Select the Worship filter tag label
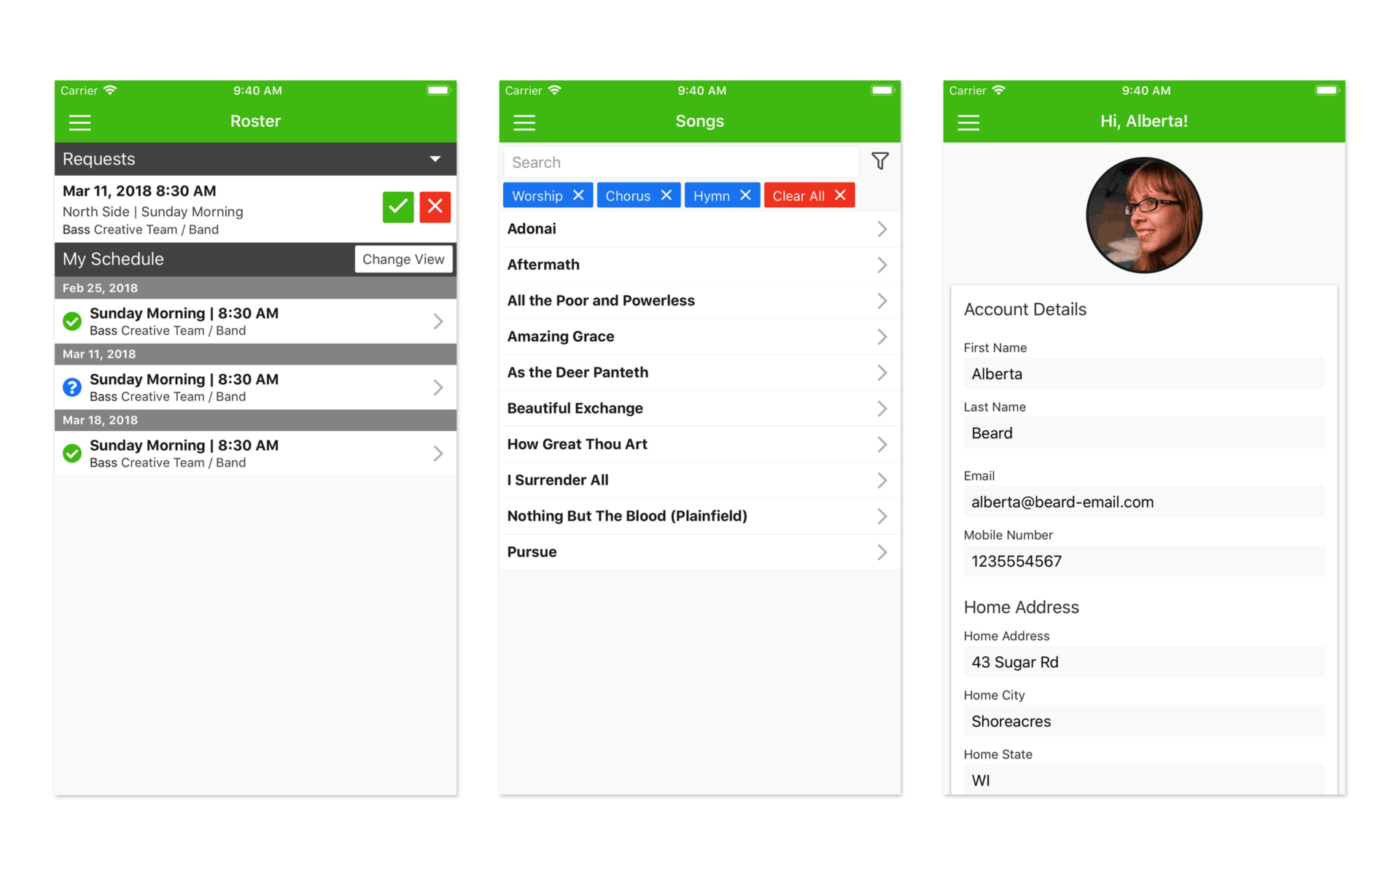This screenshot has width=1400, height=875. tap(537, 196)
